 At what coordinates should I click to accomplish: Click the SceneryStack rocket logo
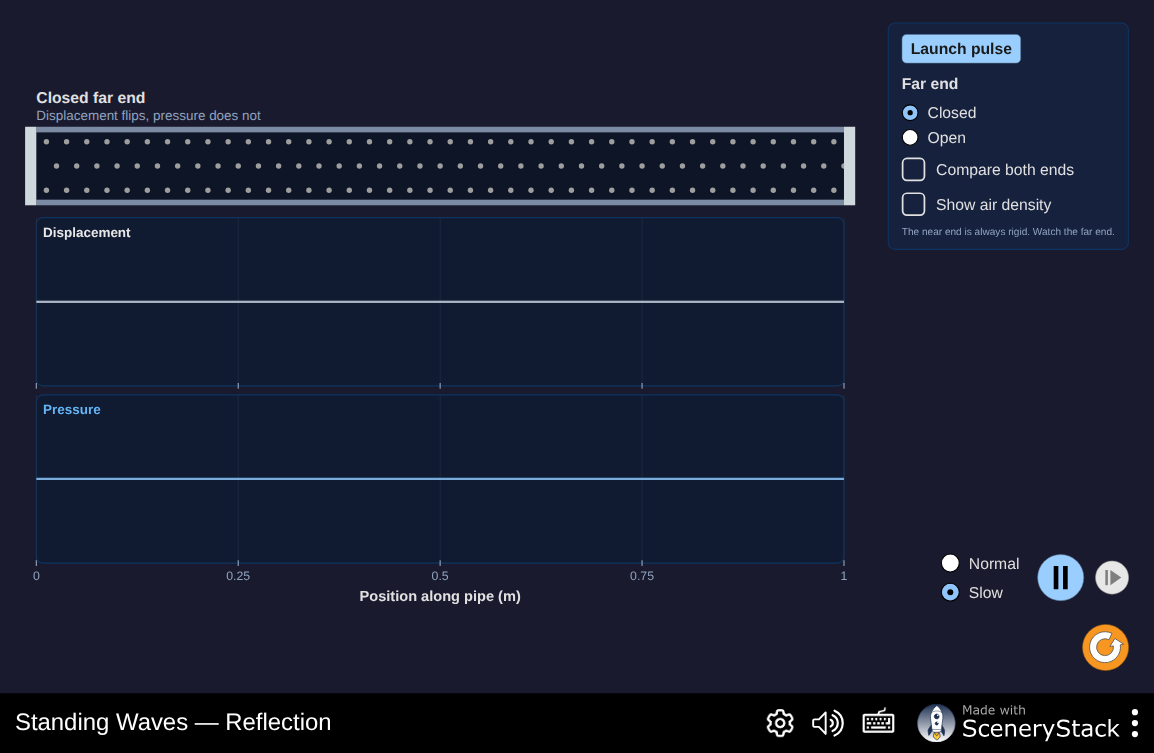pyautogui.click(x=935, y=723)
